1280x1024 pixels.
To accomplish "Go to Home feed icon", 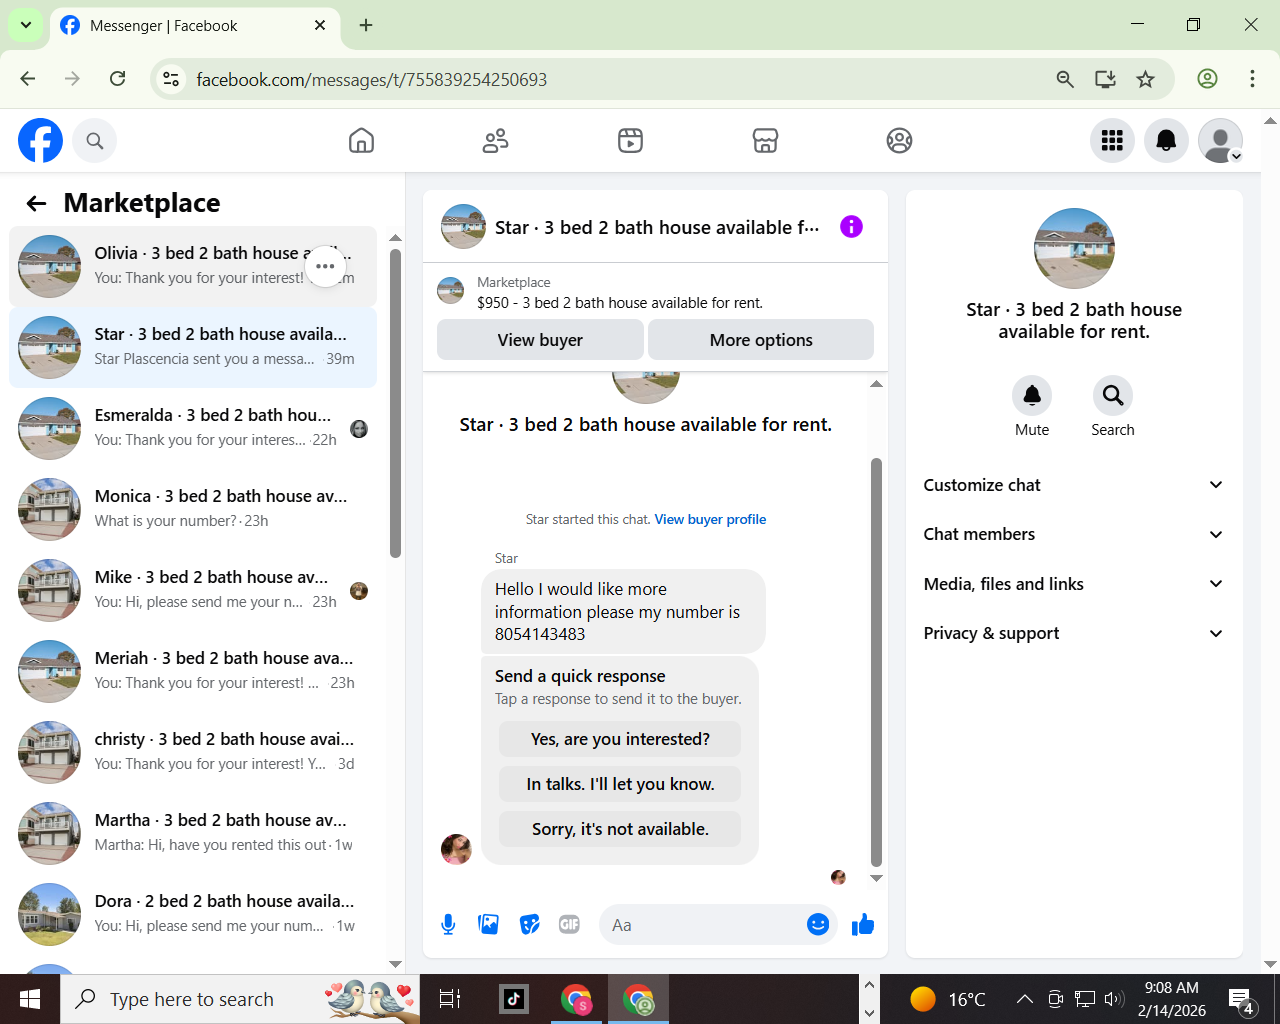I will 361,141.
